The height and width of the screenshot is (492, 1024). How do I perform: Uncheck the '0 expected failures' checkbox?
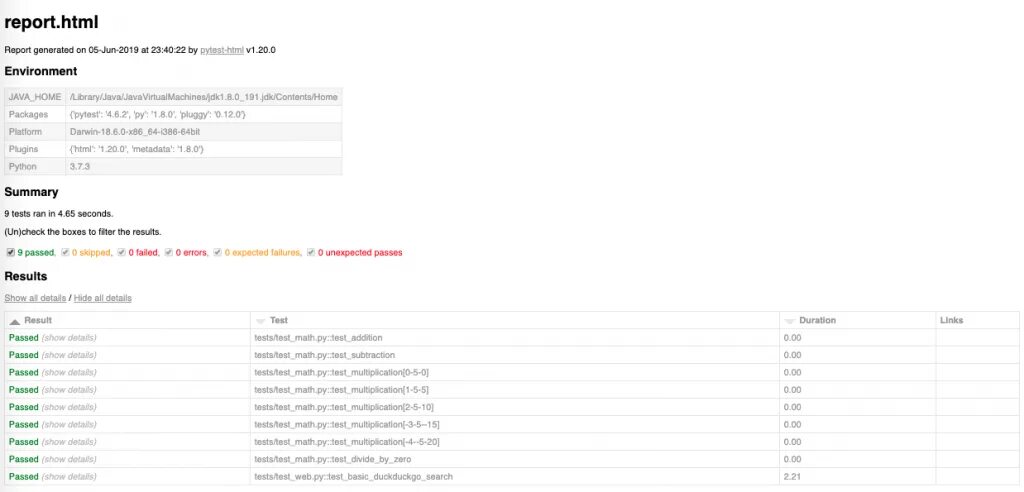(217, 253)
